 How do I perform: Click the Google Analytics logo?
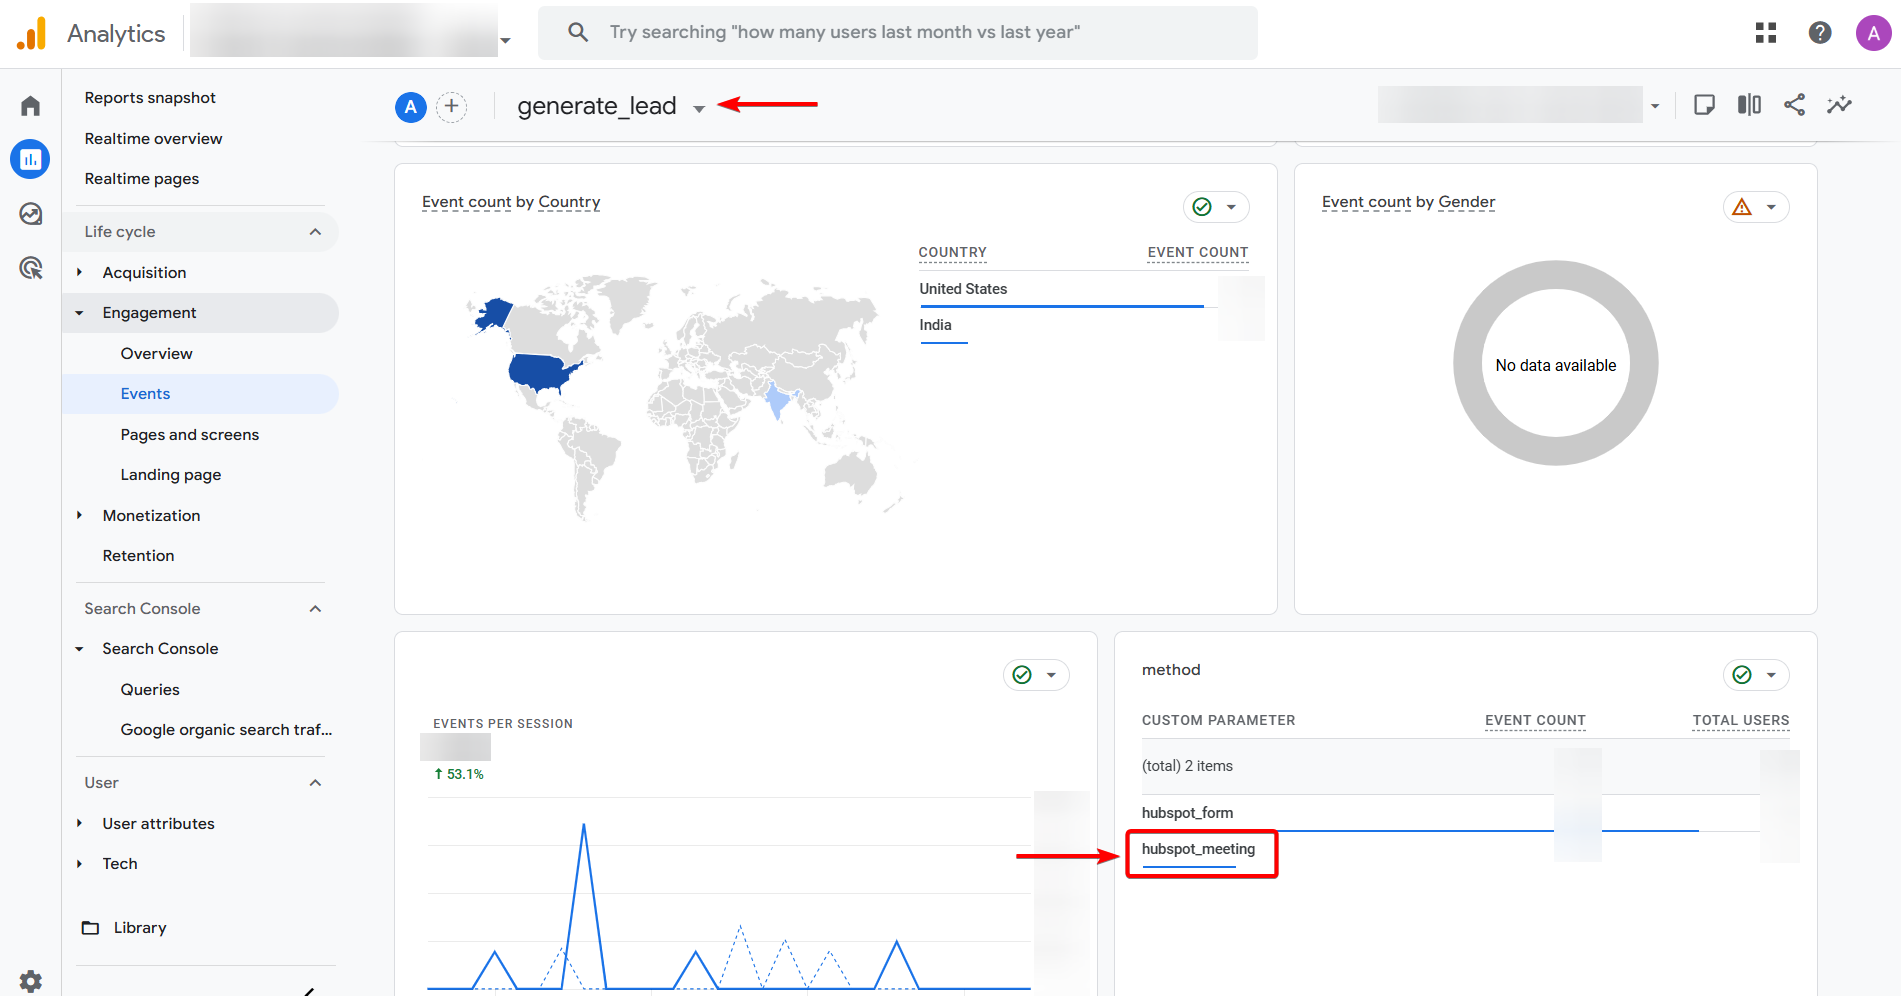32,33
